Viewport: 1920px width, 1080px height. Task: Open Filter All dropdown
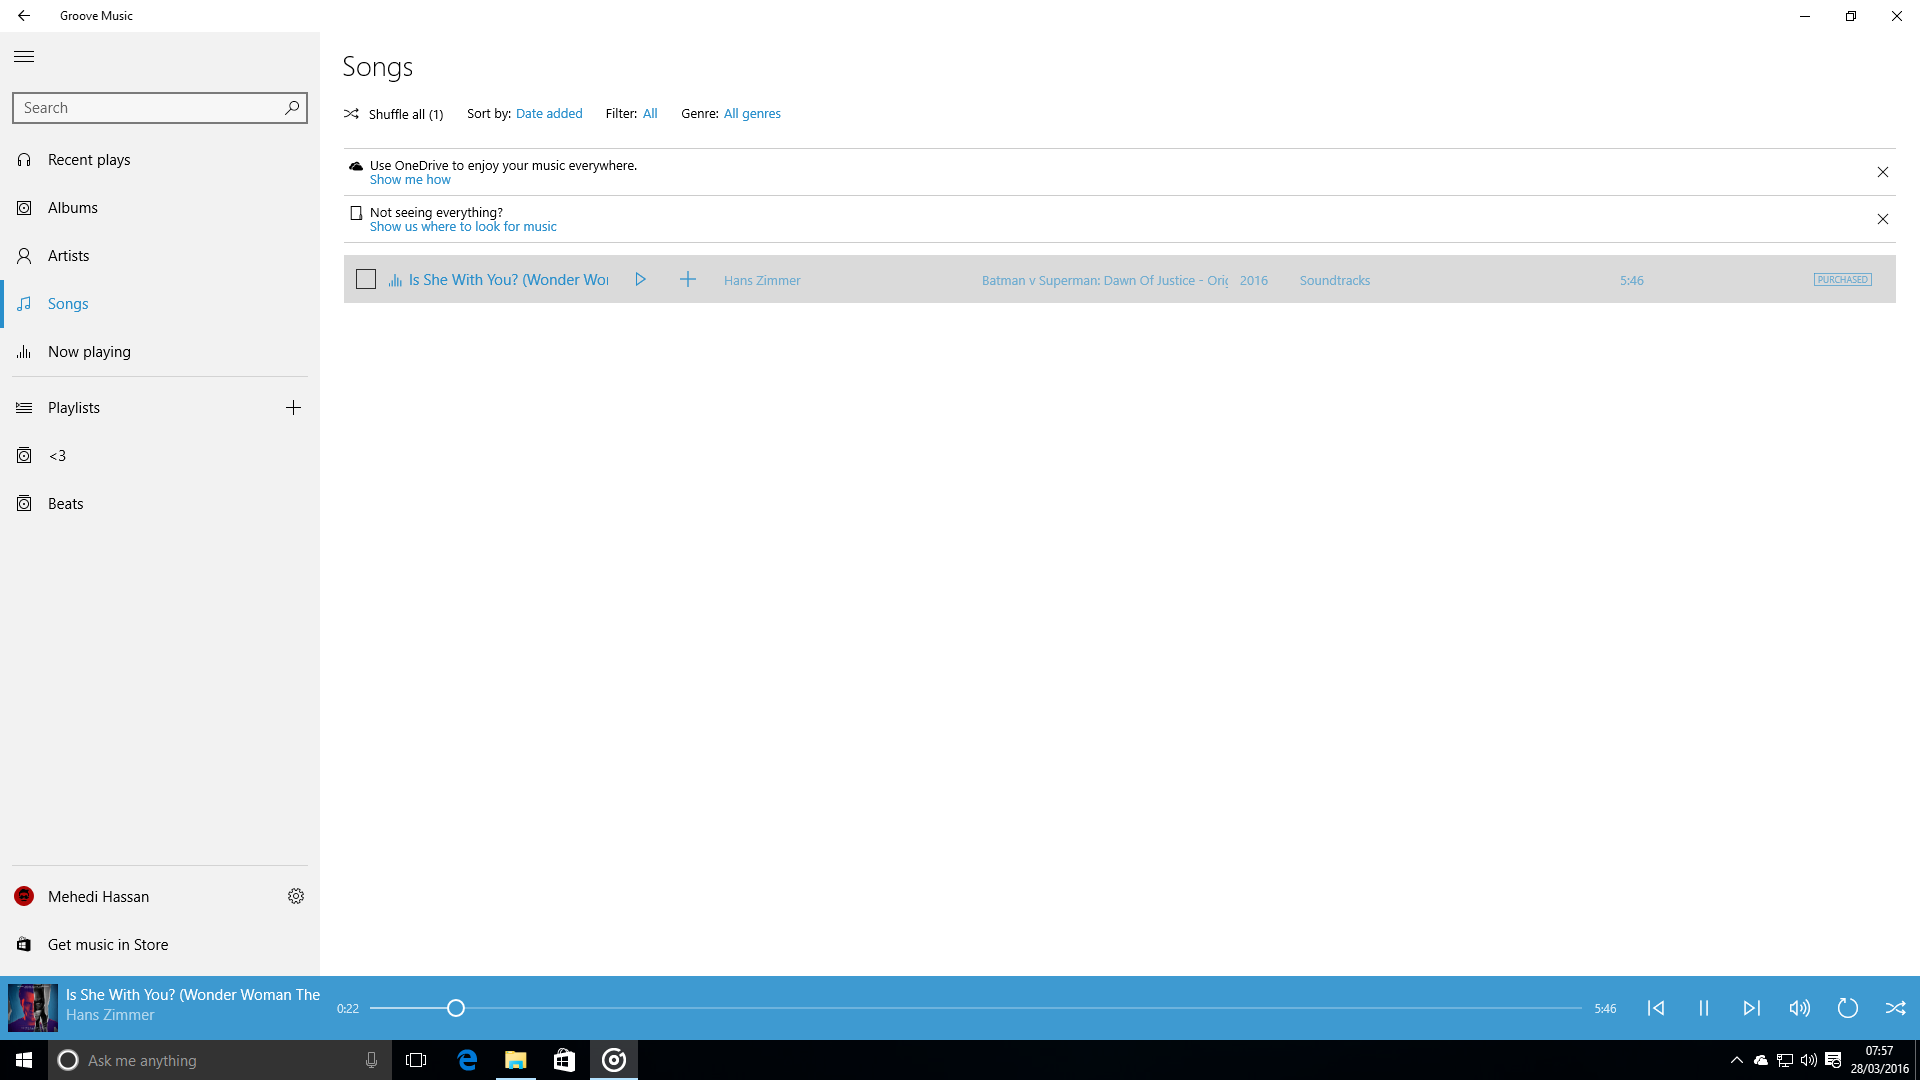pyautogui.click(x=650, y=114)
